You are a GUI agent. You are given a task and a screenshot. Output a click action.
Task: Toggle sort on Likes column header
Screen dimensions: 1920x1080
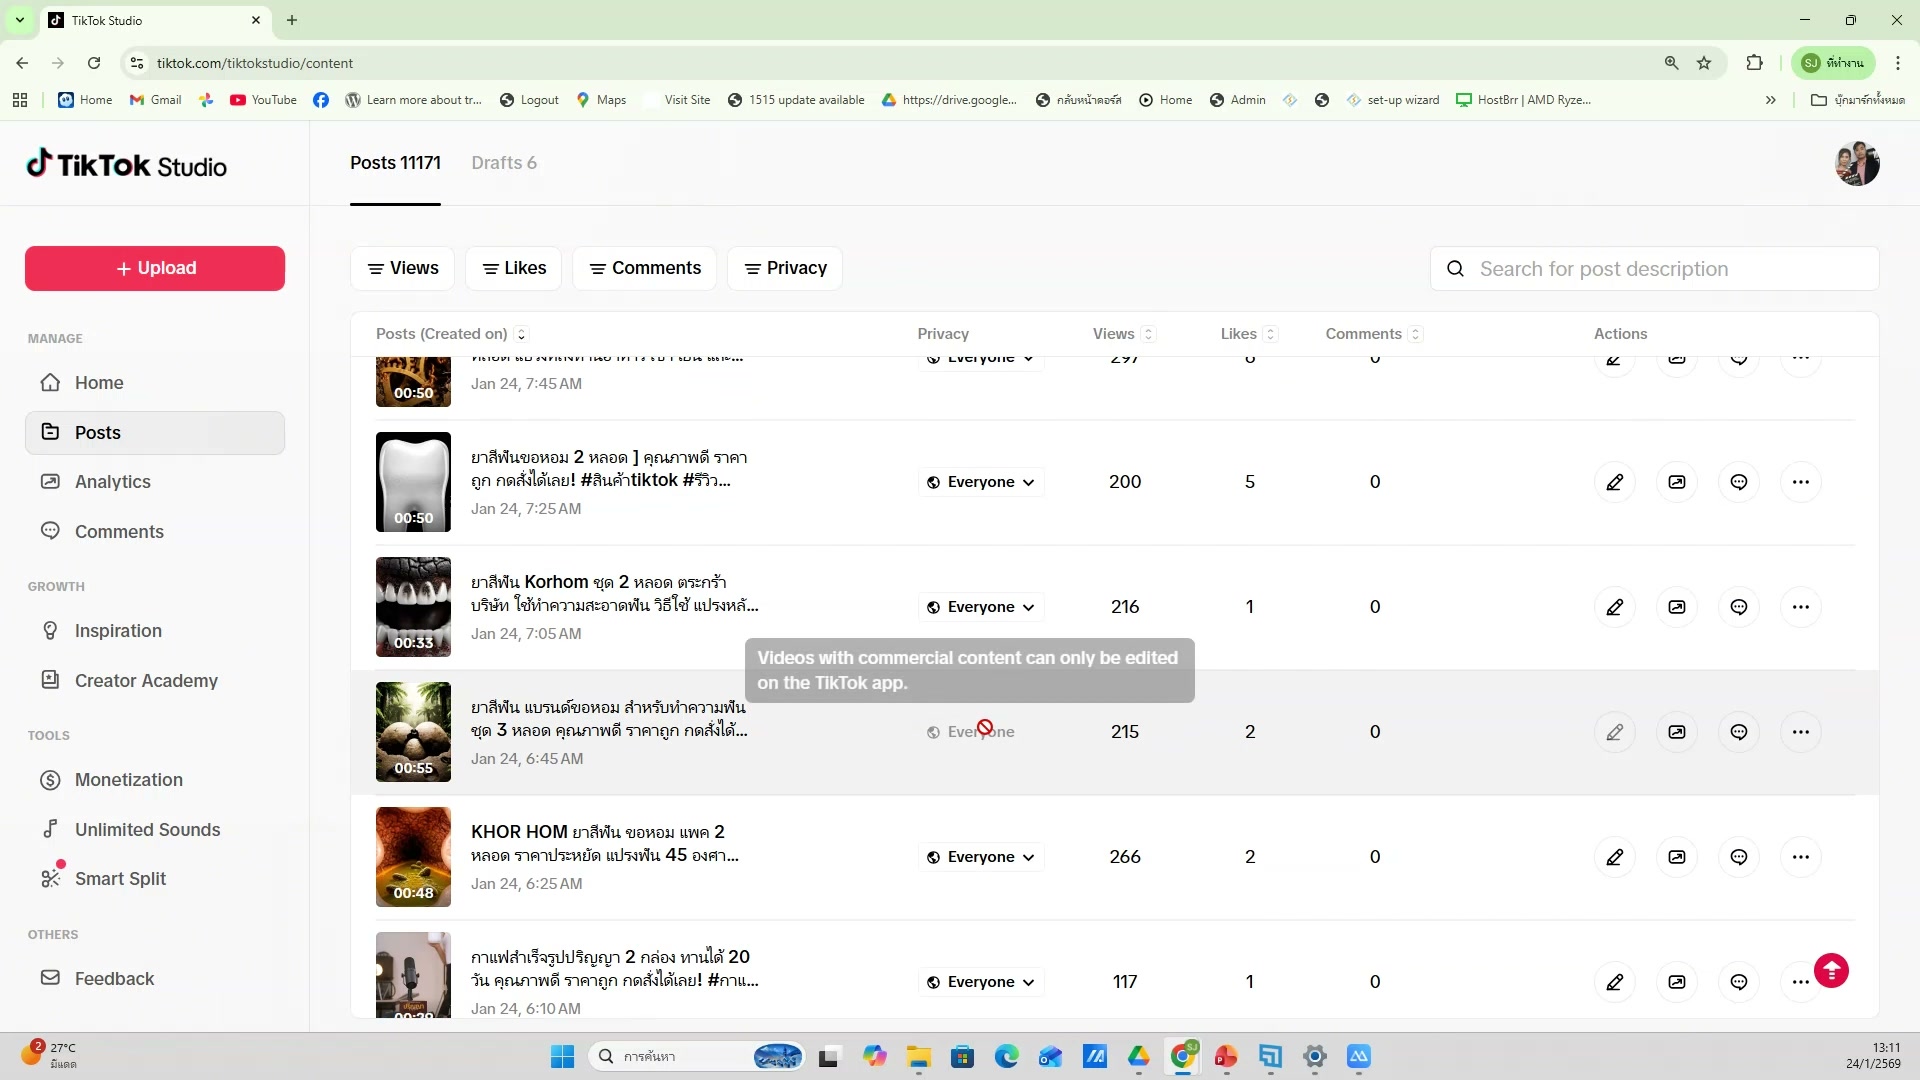pos(1270,334)
